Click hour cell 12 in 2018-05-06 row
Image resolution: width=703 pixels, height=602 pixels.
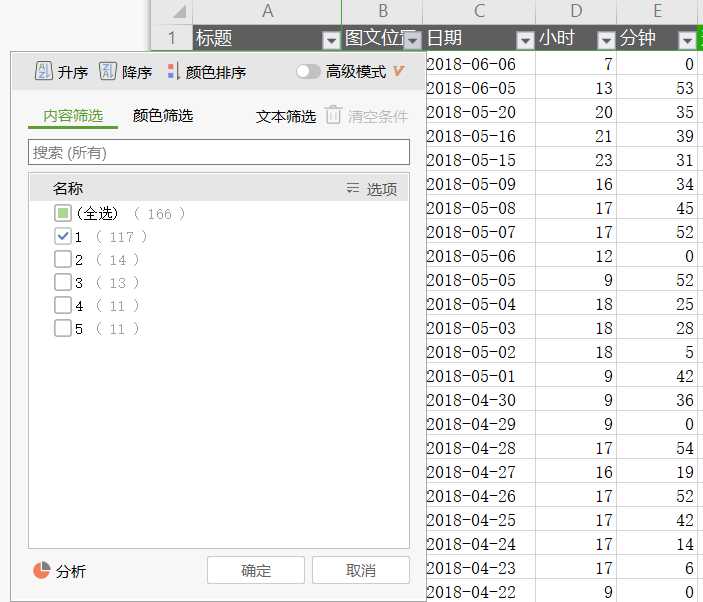pos(576,256)
